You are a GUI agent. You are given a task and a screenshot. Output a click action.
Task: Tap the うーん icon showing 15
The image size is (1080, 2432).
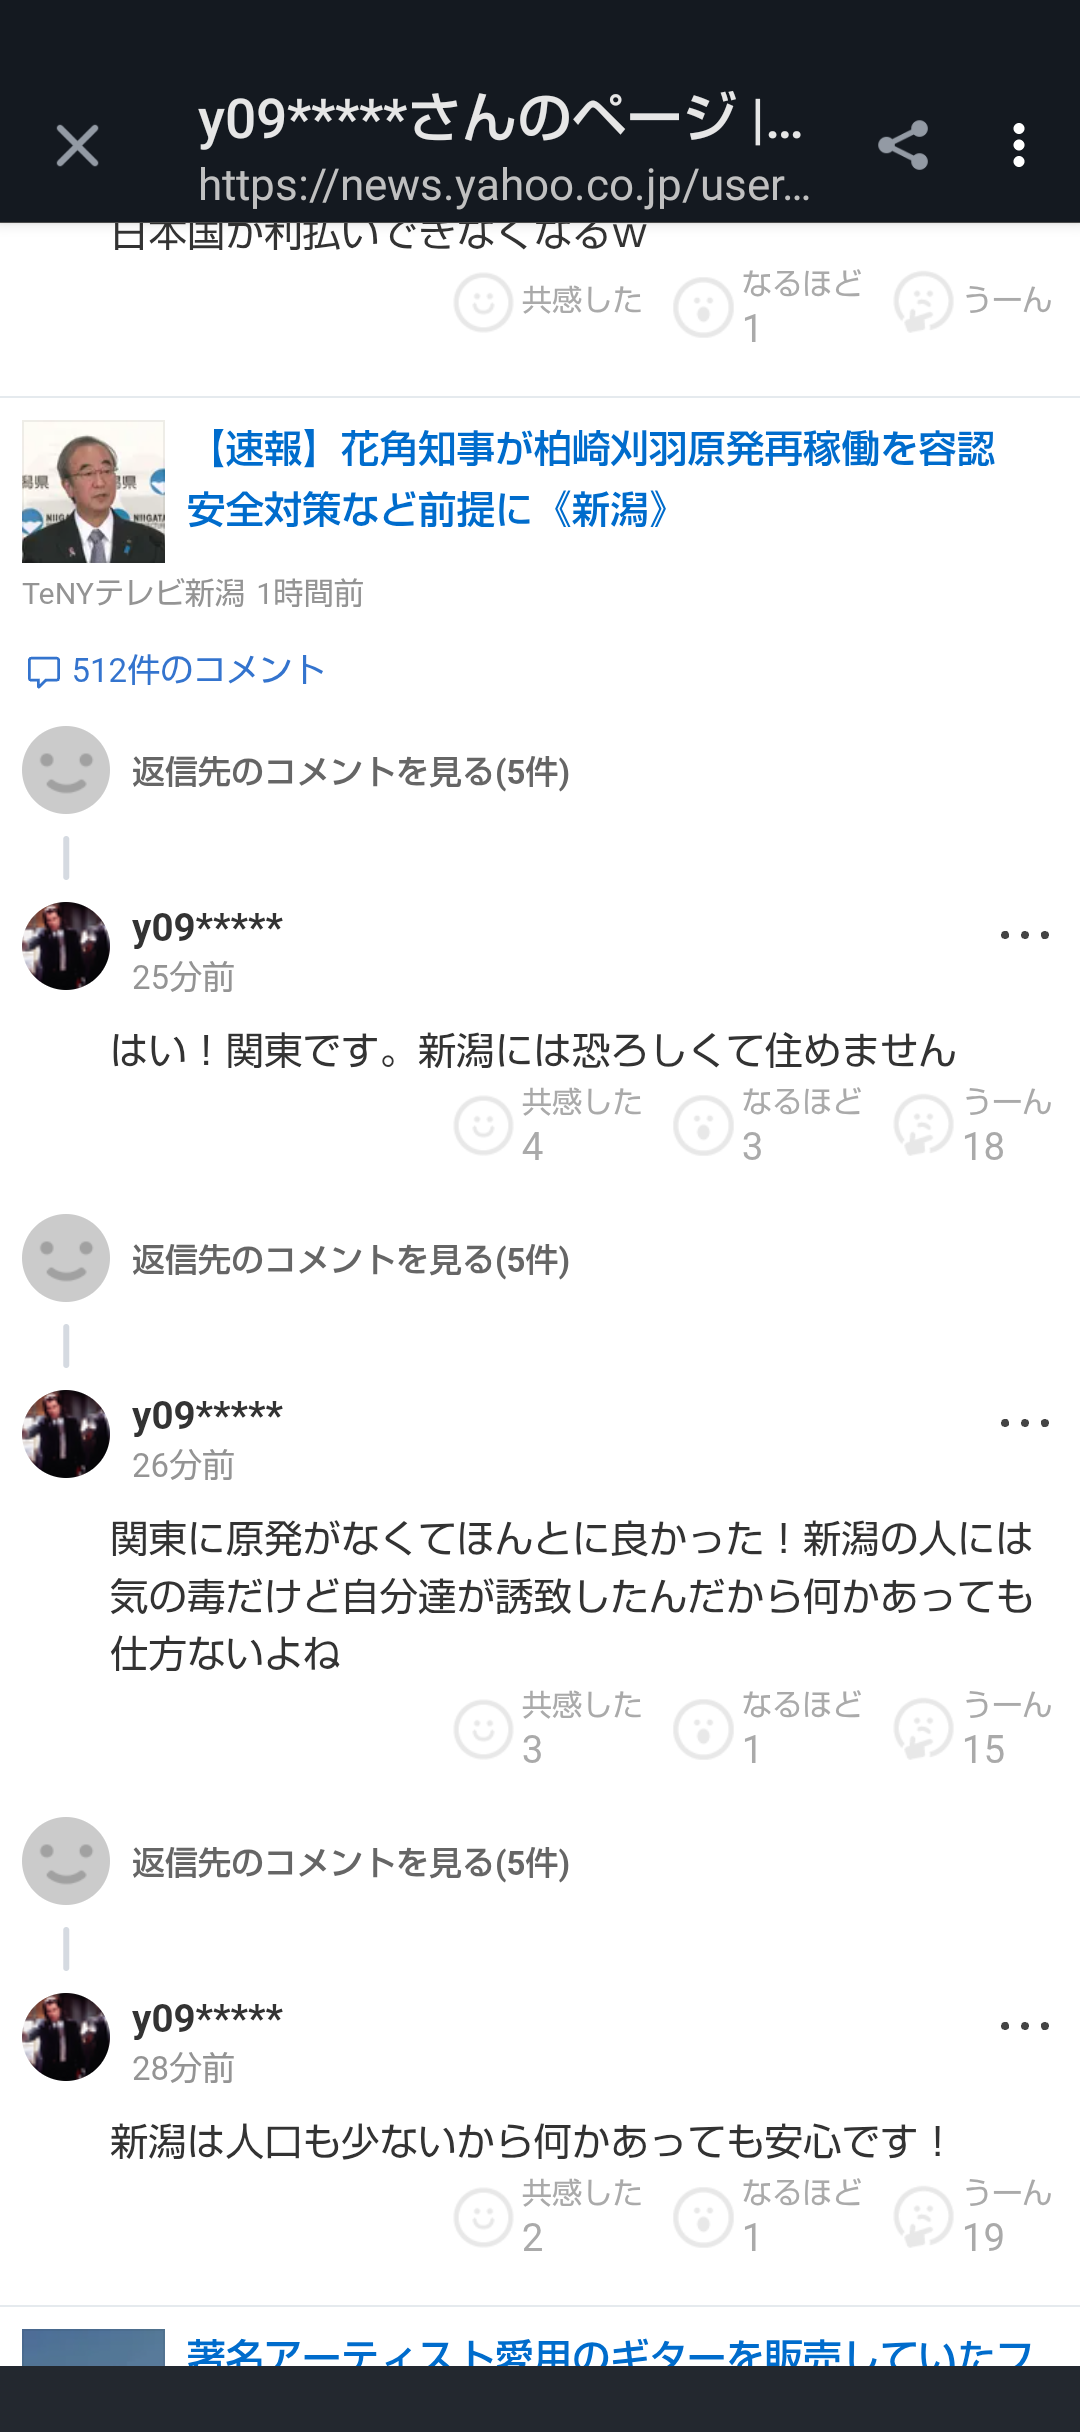coord(923,1729)
